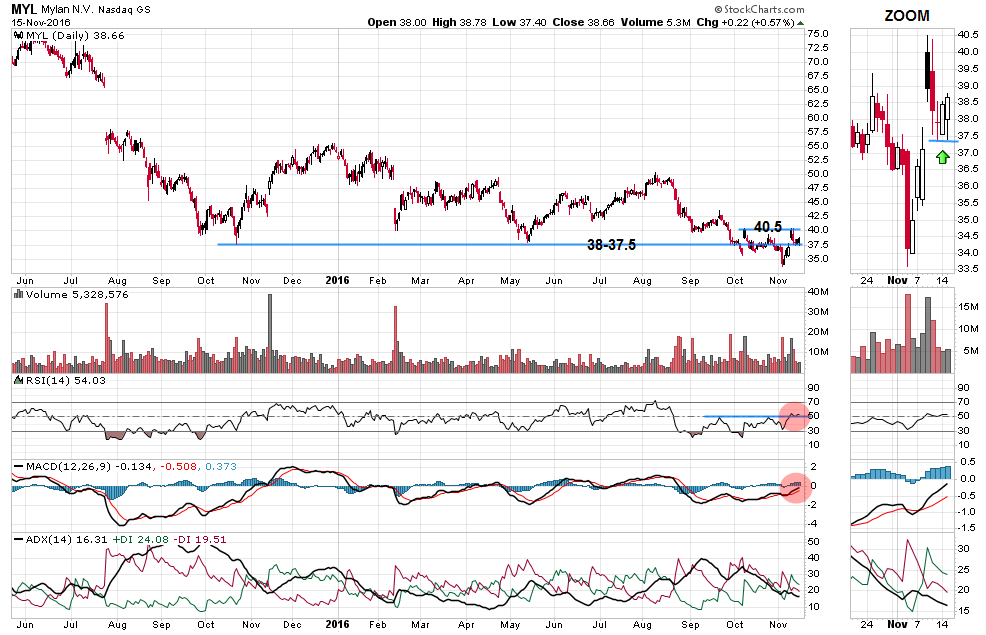Click 2016 year label under ADX panel
This screenshot has width=986, height=635.
337,624
